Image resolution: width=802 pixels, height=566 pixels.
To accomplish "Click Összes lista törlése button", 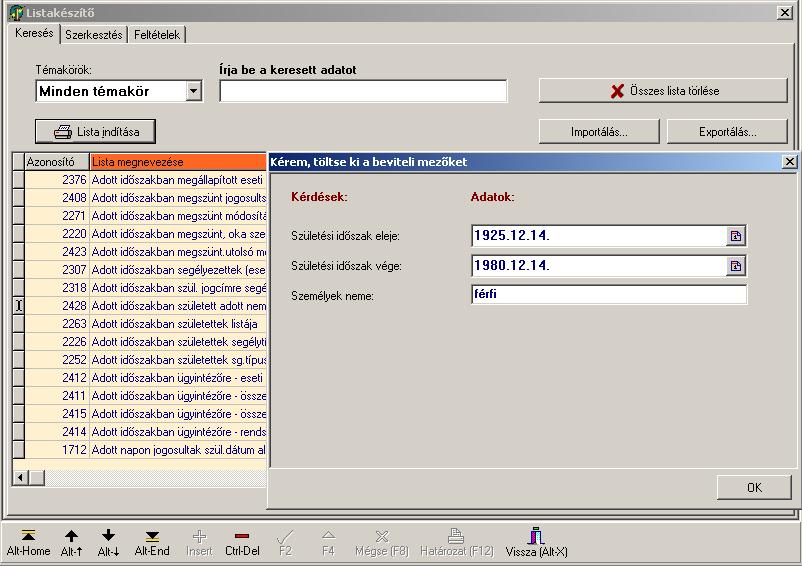I will pos(663,90).
